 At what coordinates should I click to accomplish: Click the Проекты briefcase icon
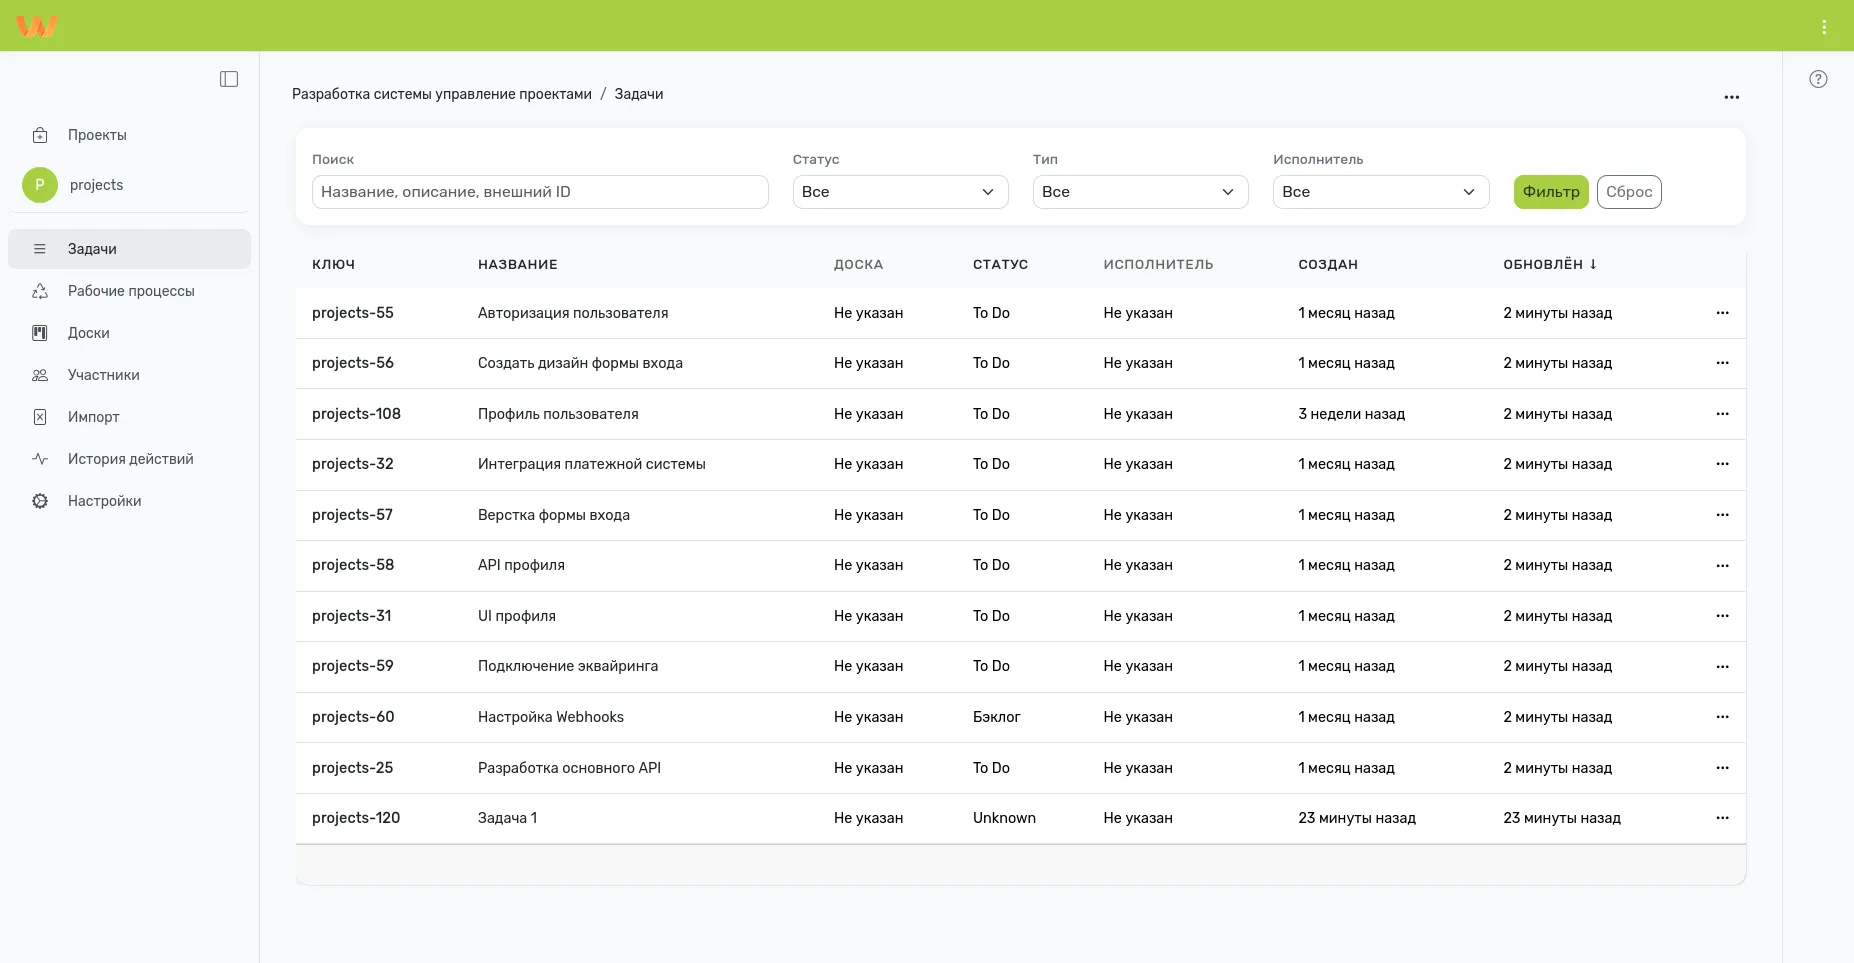[40, 135]
